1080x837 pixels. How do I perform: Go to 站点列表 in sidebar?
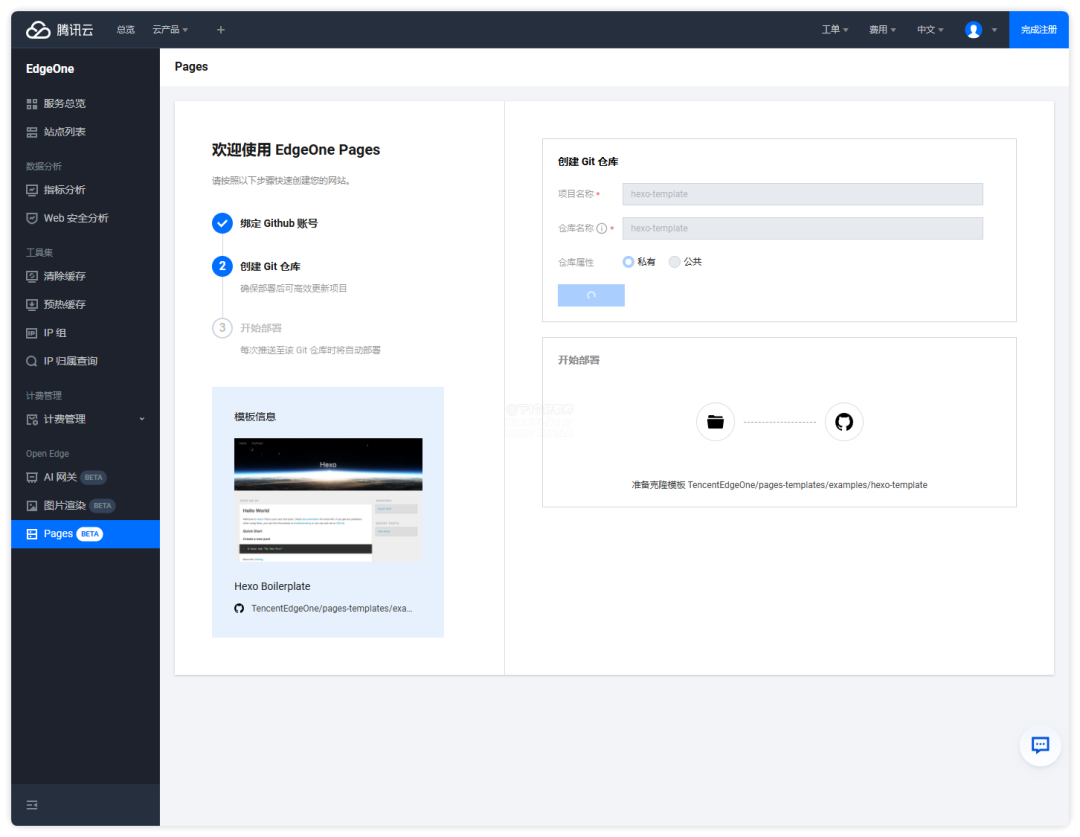(64, 132)
